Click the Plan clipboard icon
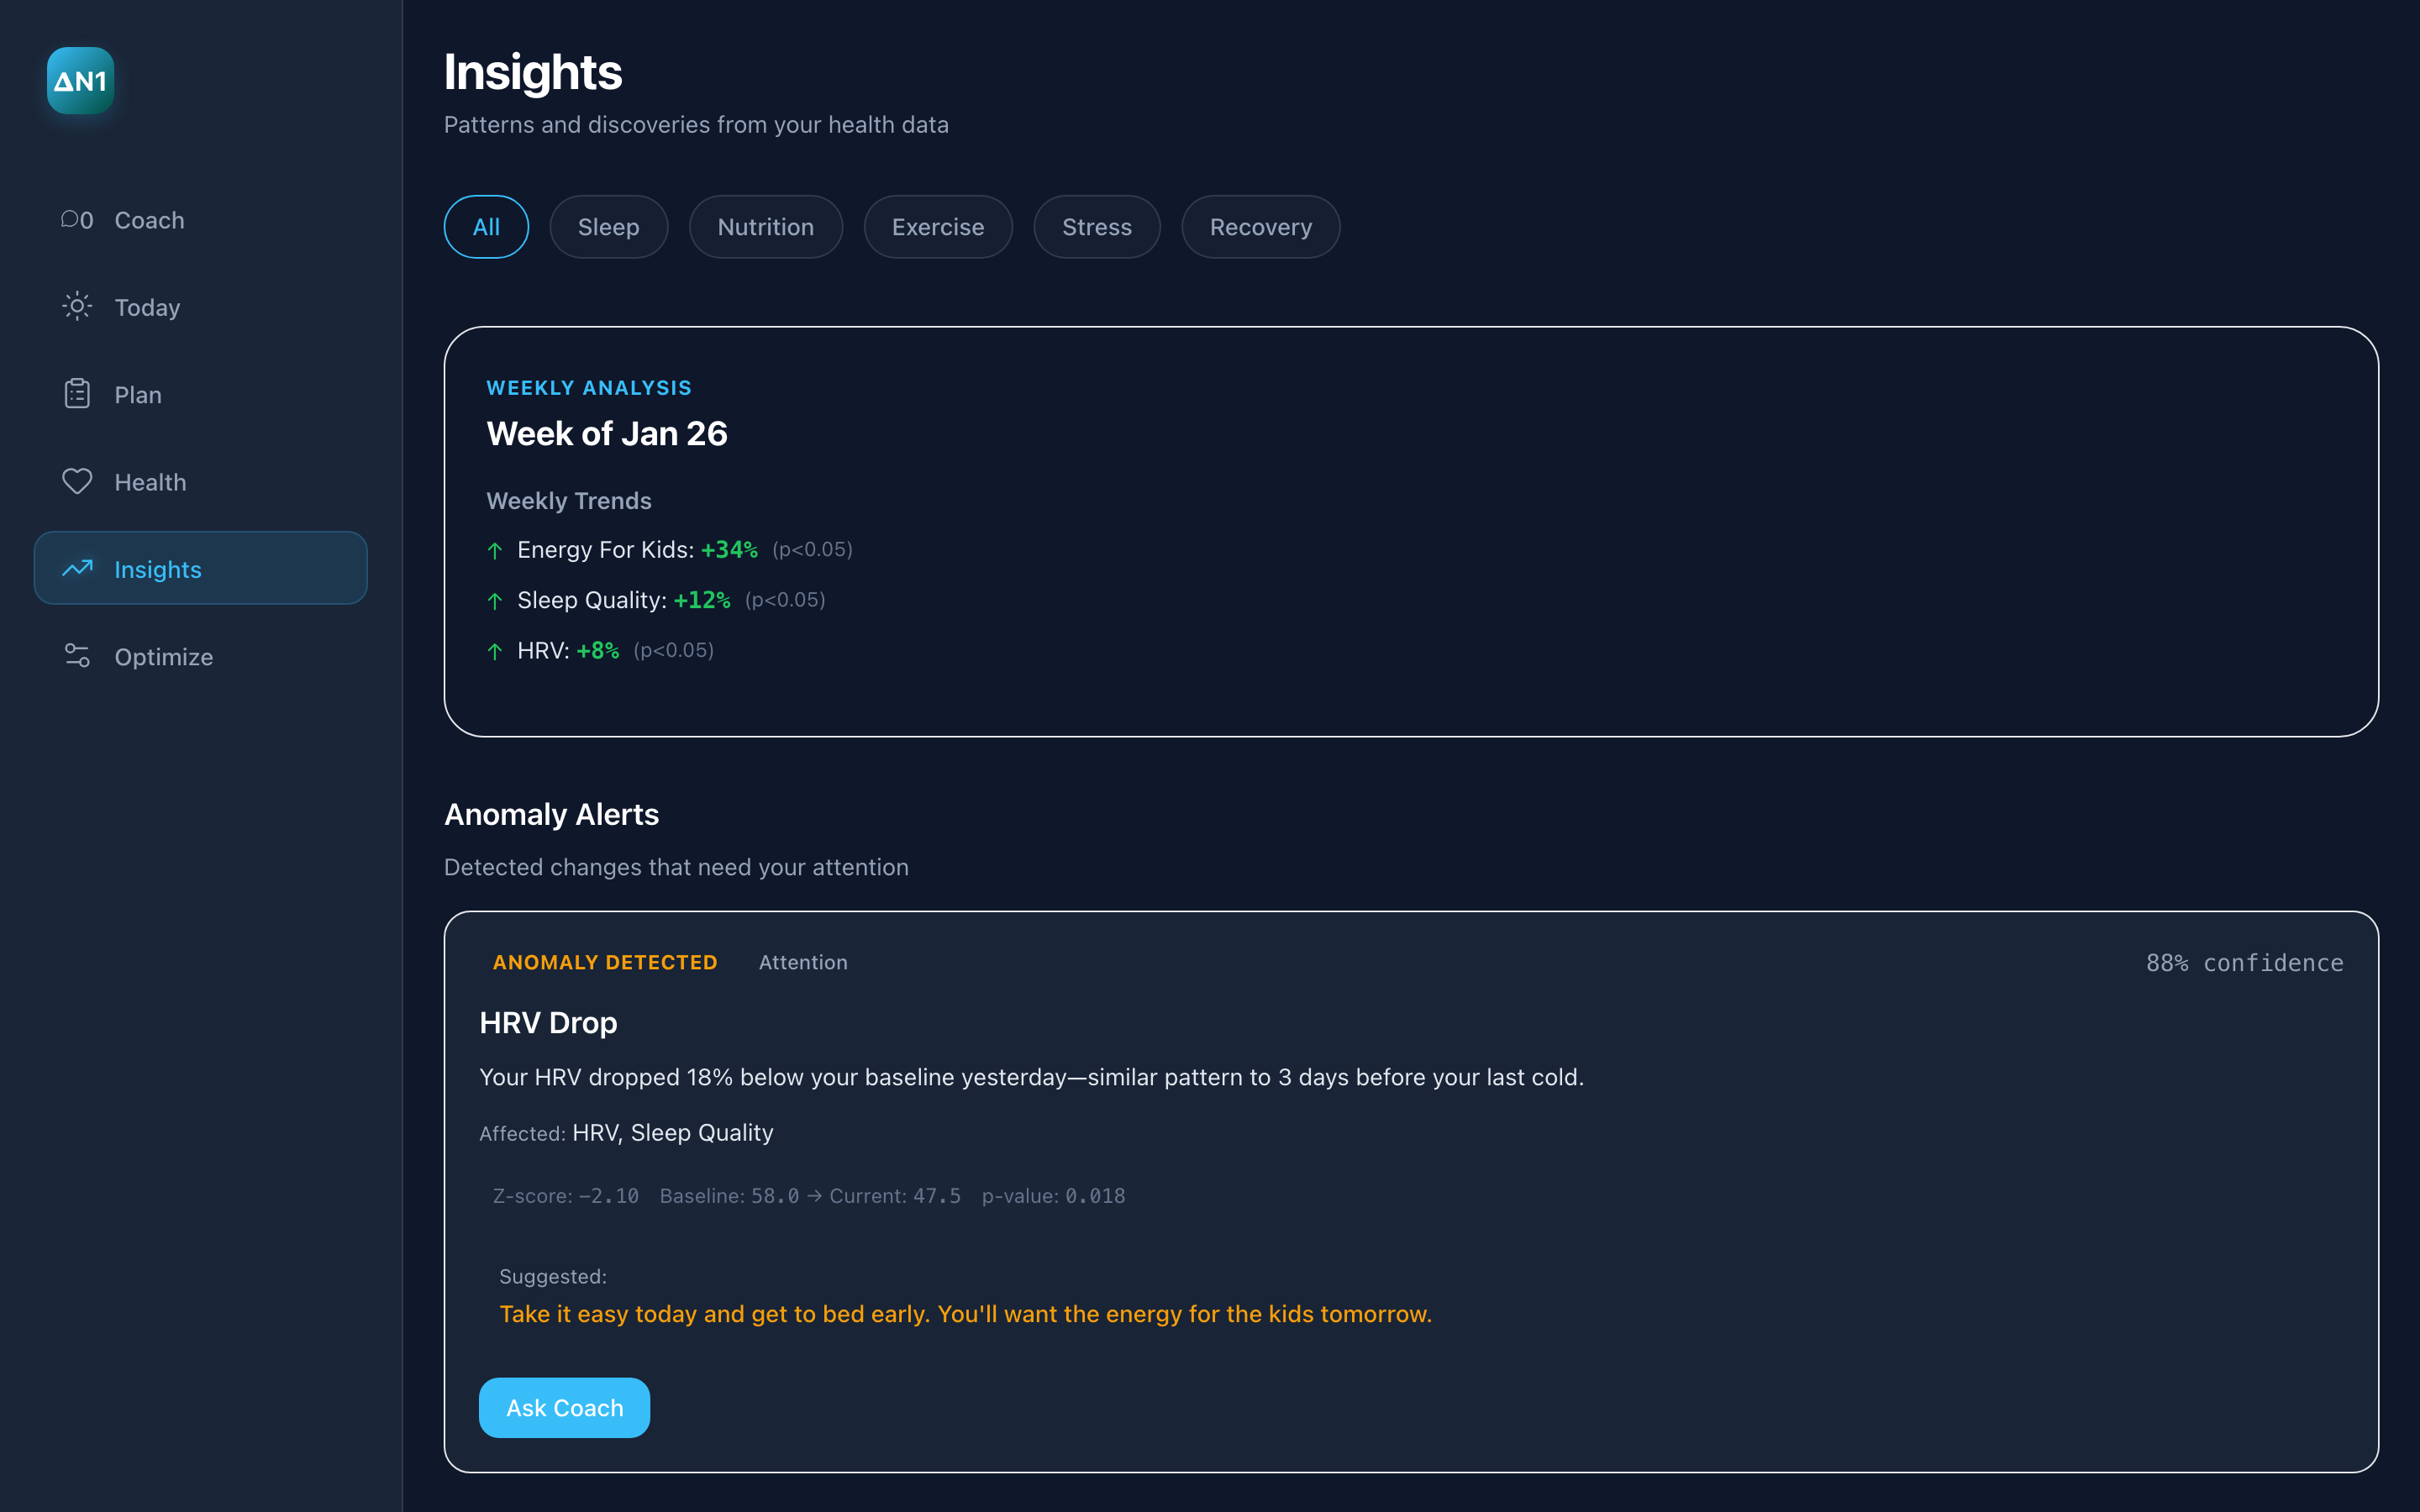Image resolution: width=2420 pixels, height=1512 pixels. tap(77, 394)
